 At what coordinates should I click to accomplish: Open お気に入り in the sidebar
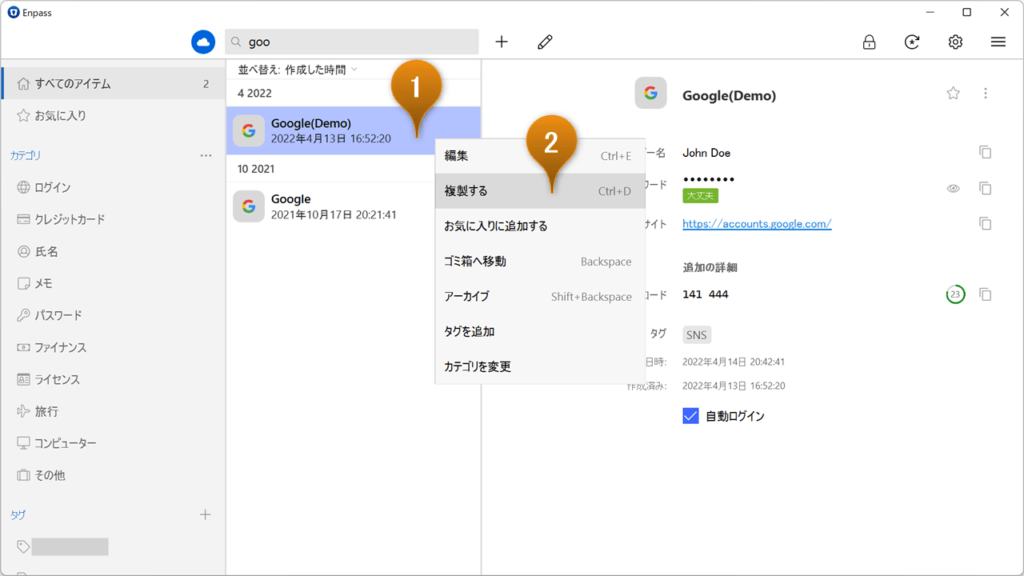(113, 116)
